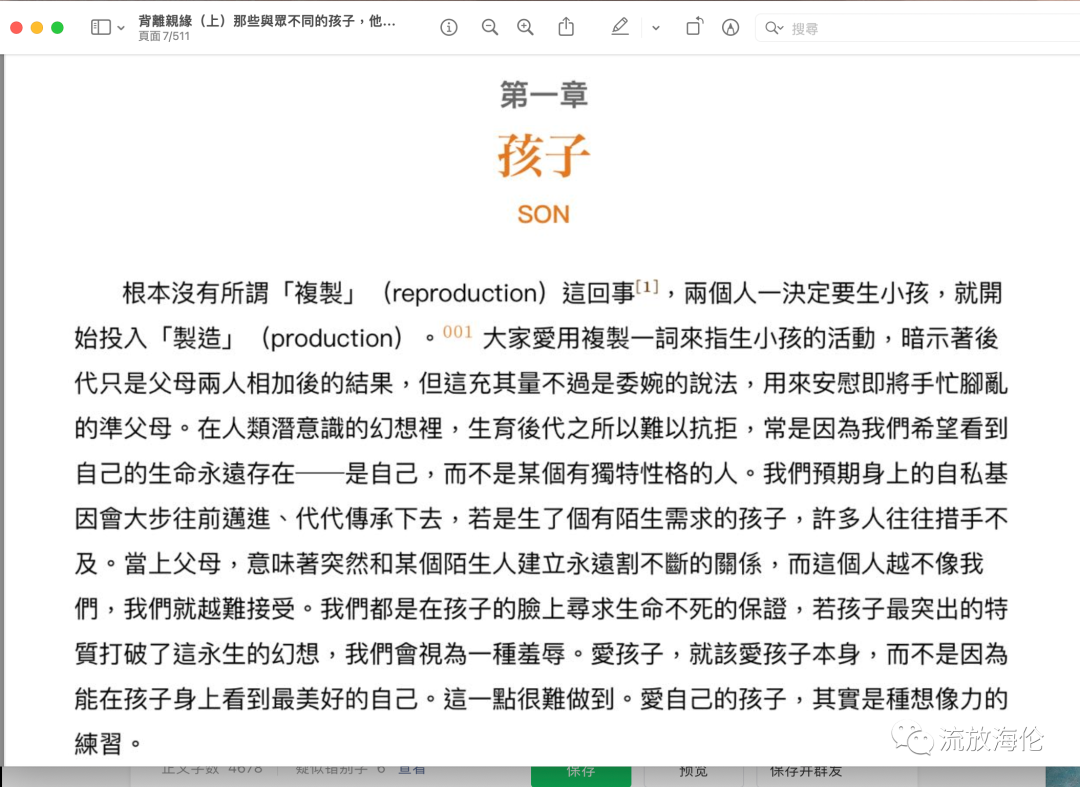Open the sidebar view options chevron
This screenshot has height=787, width=1080.
pyautogui.click(x=121, y=28)
